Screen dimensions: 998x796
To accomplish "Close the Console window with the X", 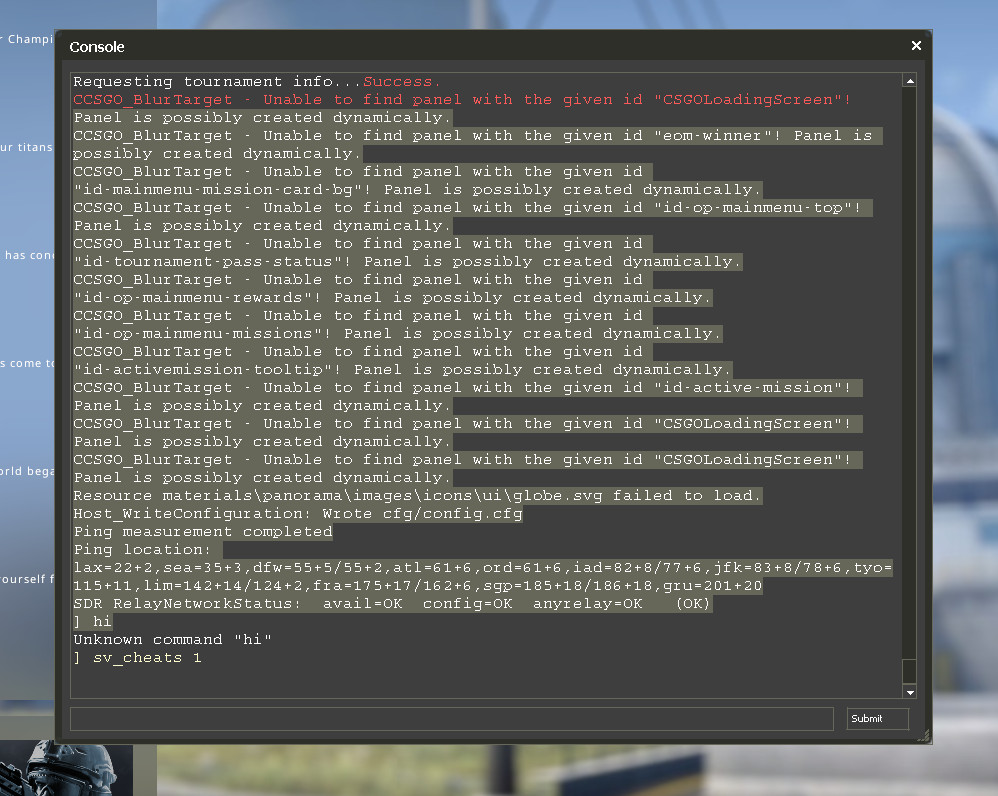I will [x=916, y=46].
